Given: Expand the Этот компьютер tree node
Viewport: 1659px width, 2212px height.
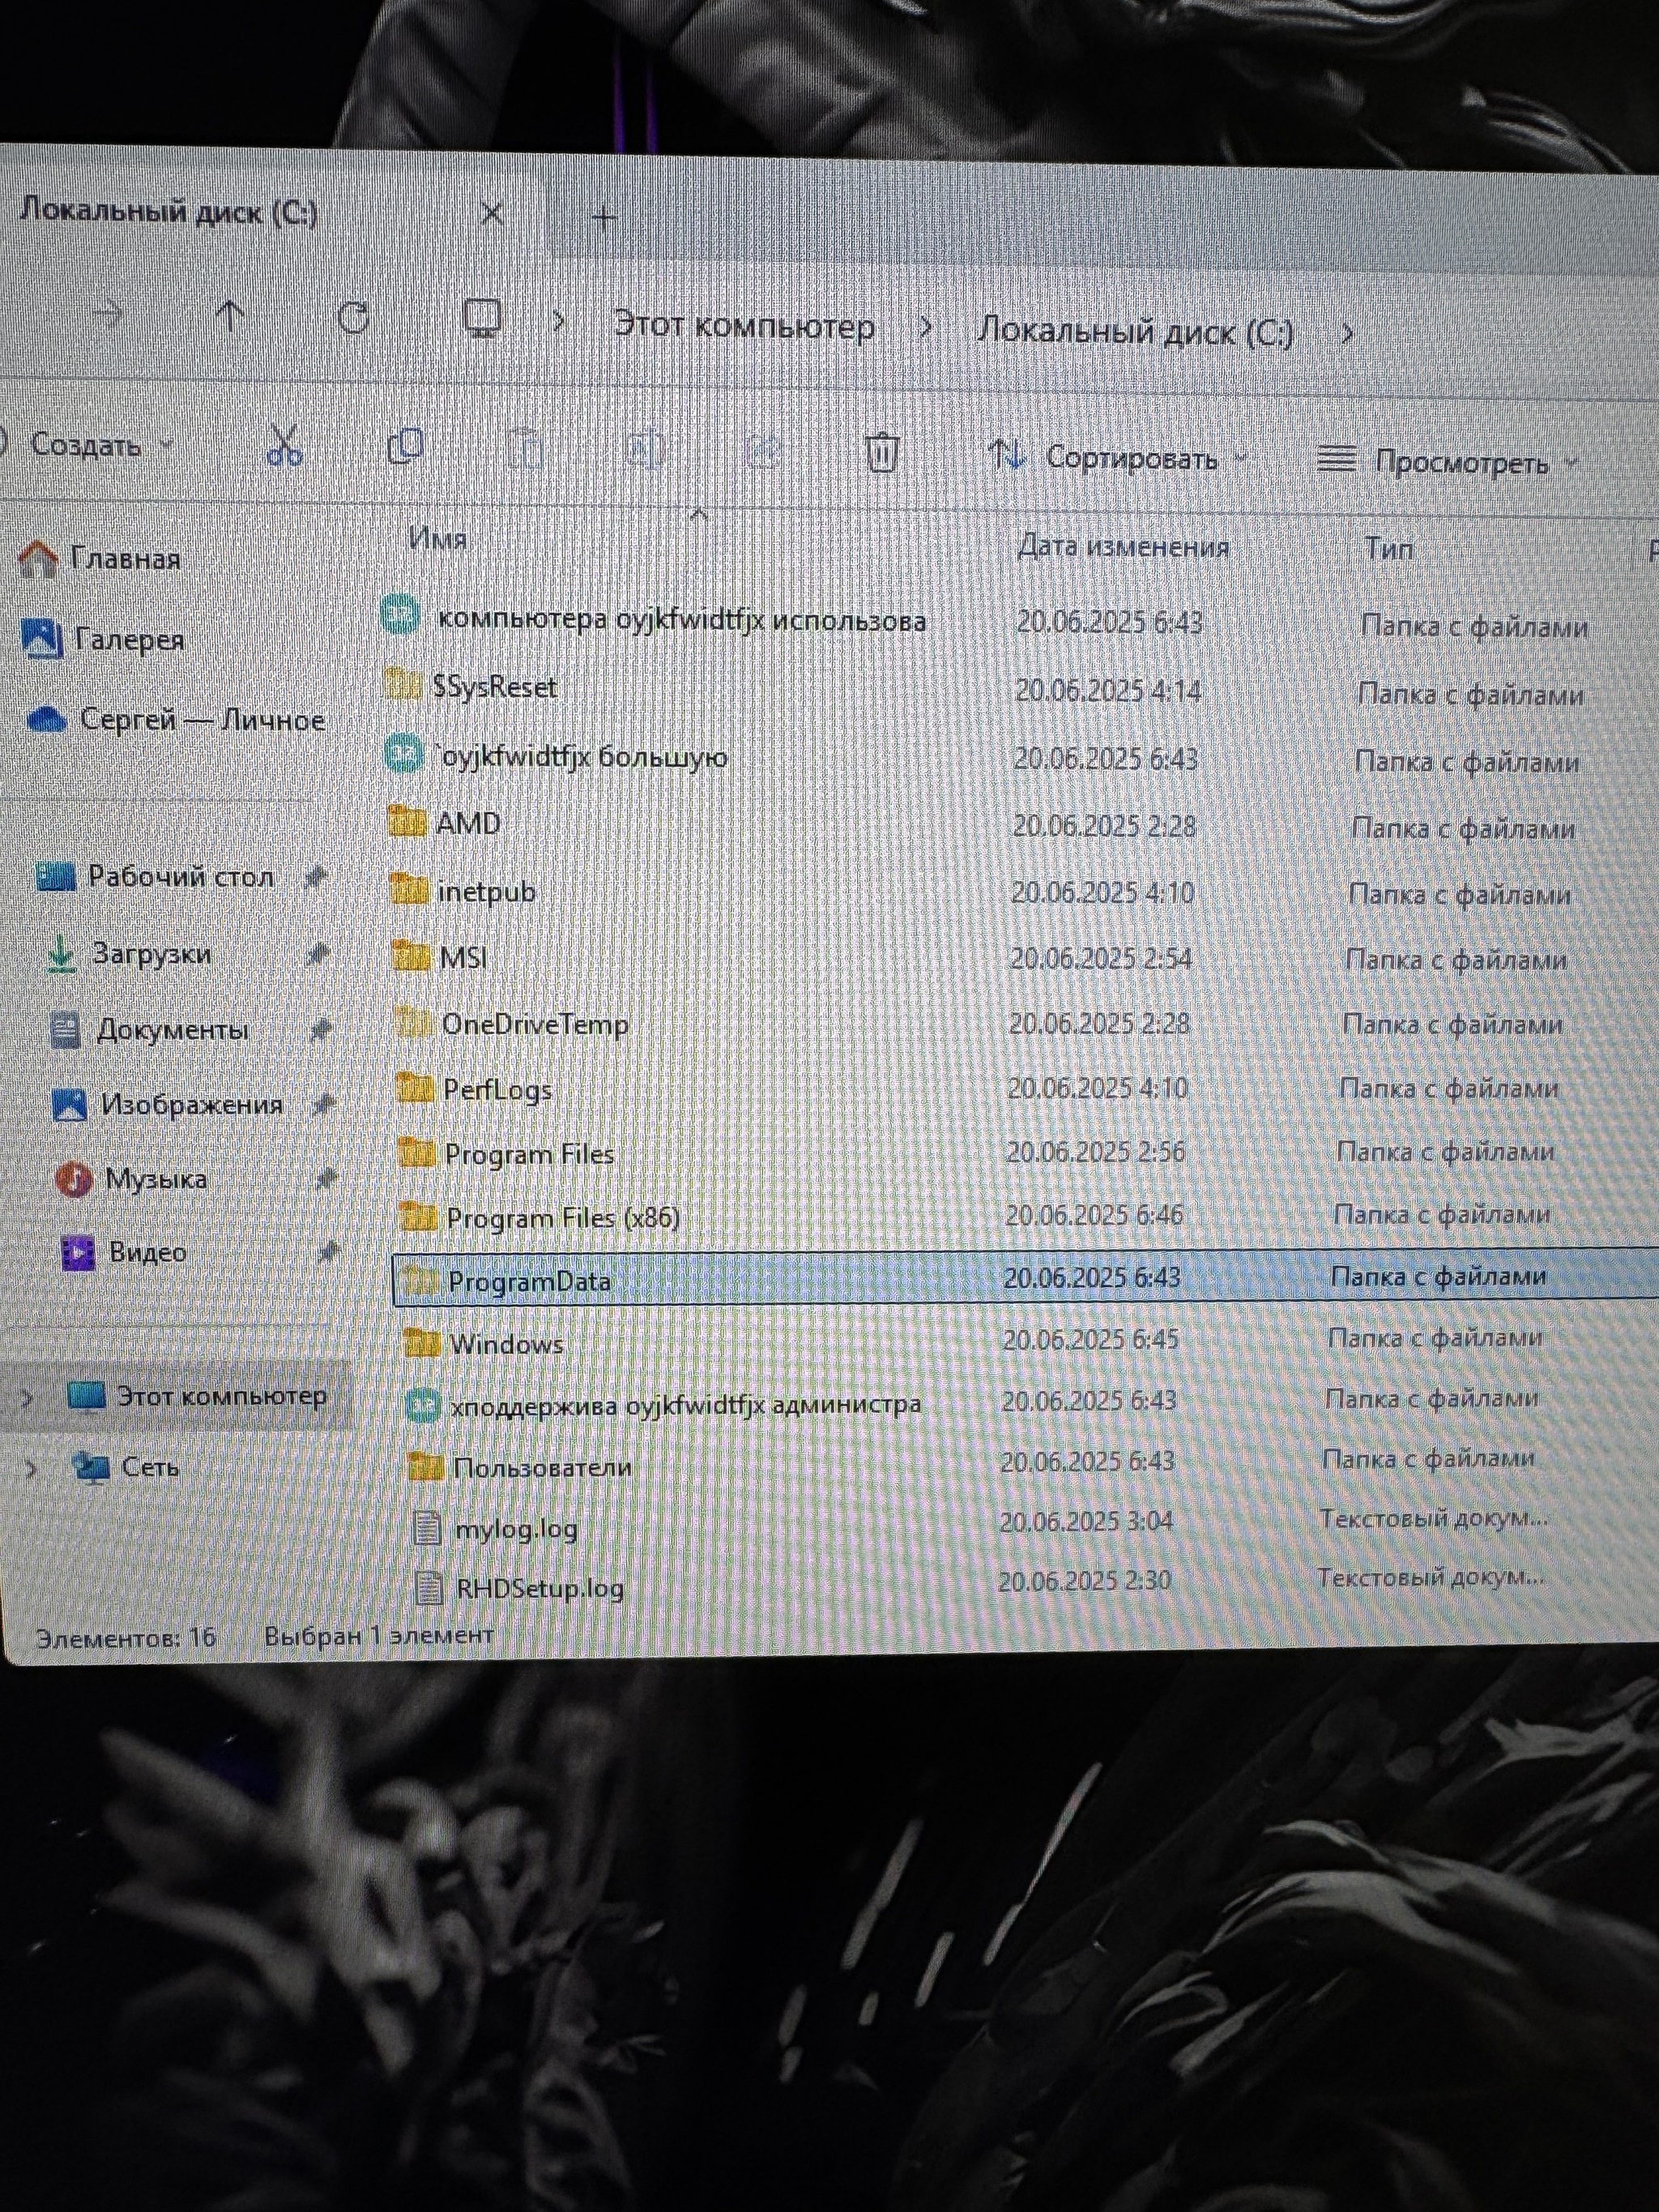Looking at the screenshot, I should click(28, 1397).
